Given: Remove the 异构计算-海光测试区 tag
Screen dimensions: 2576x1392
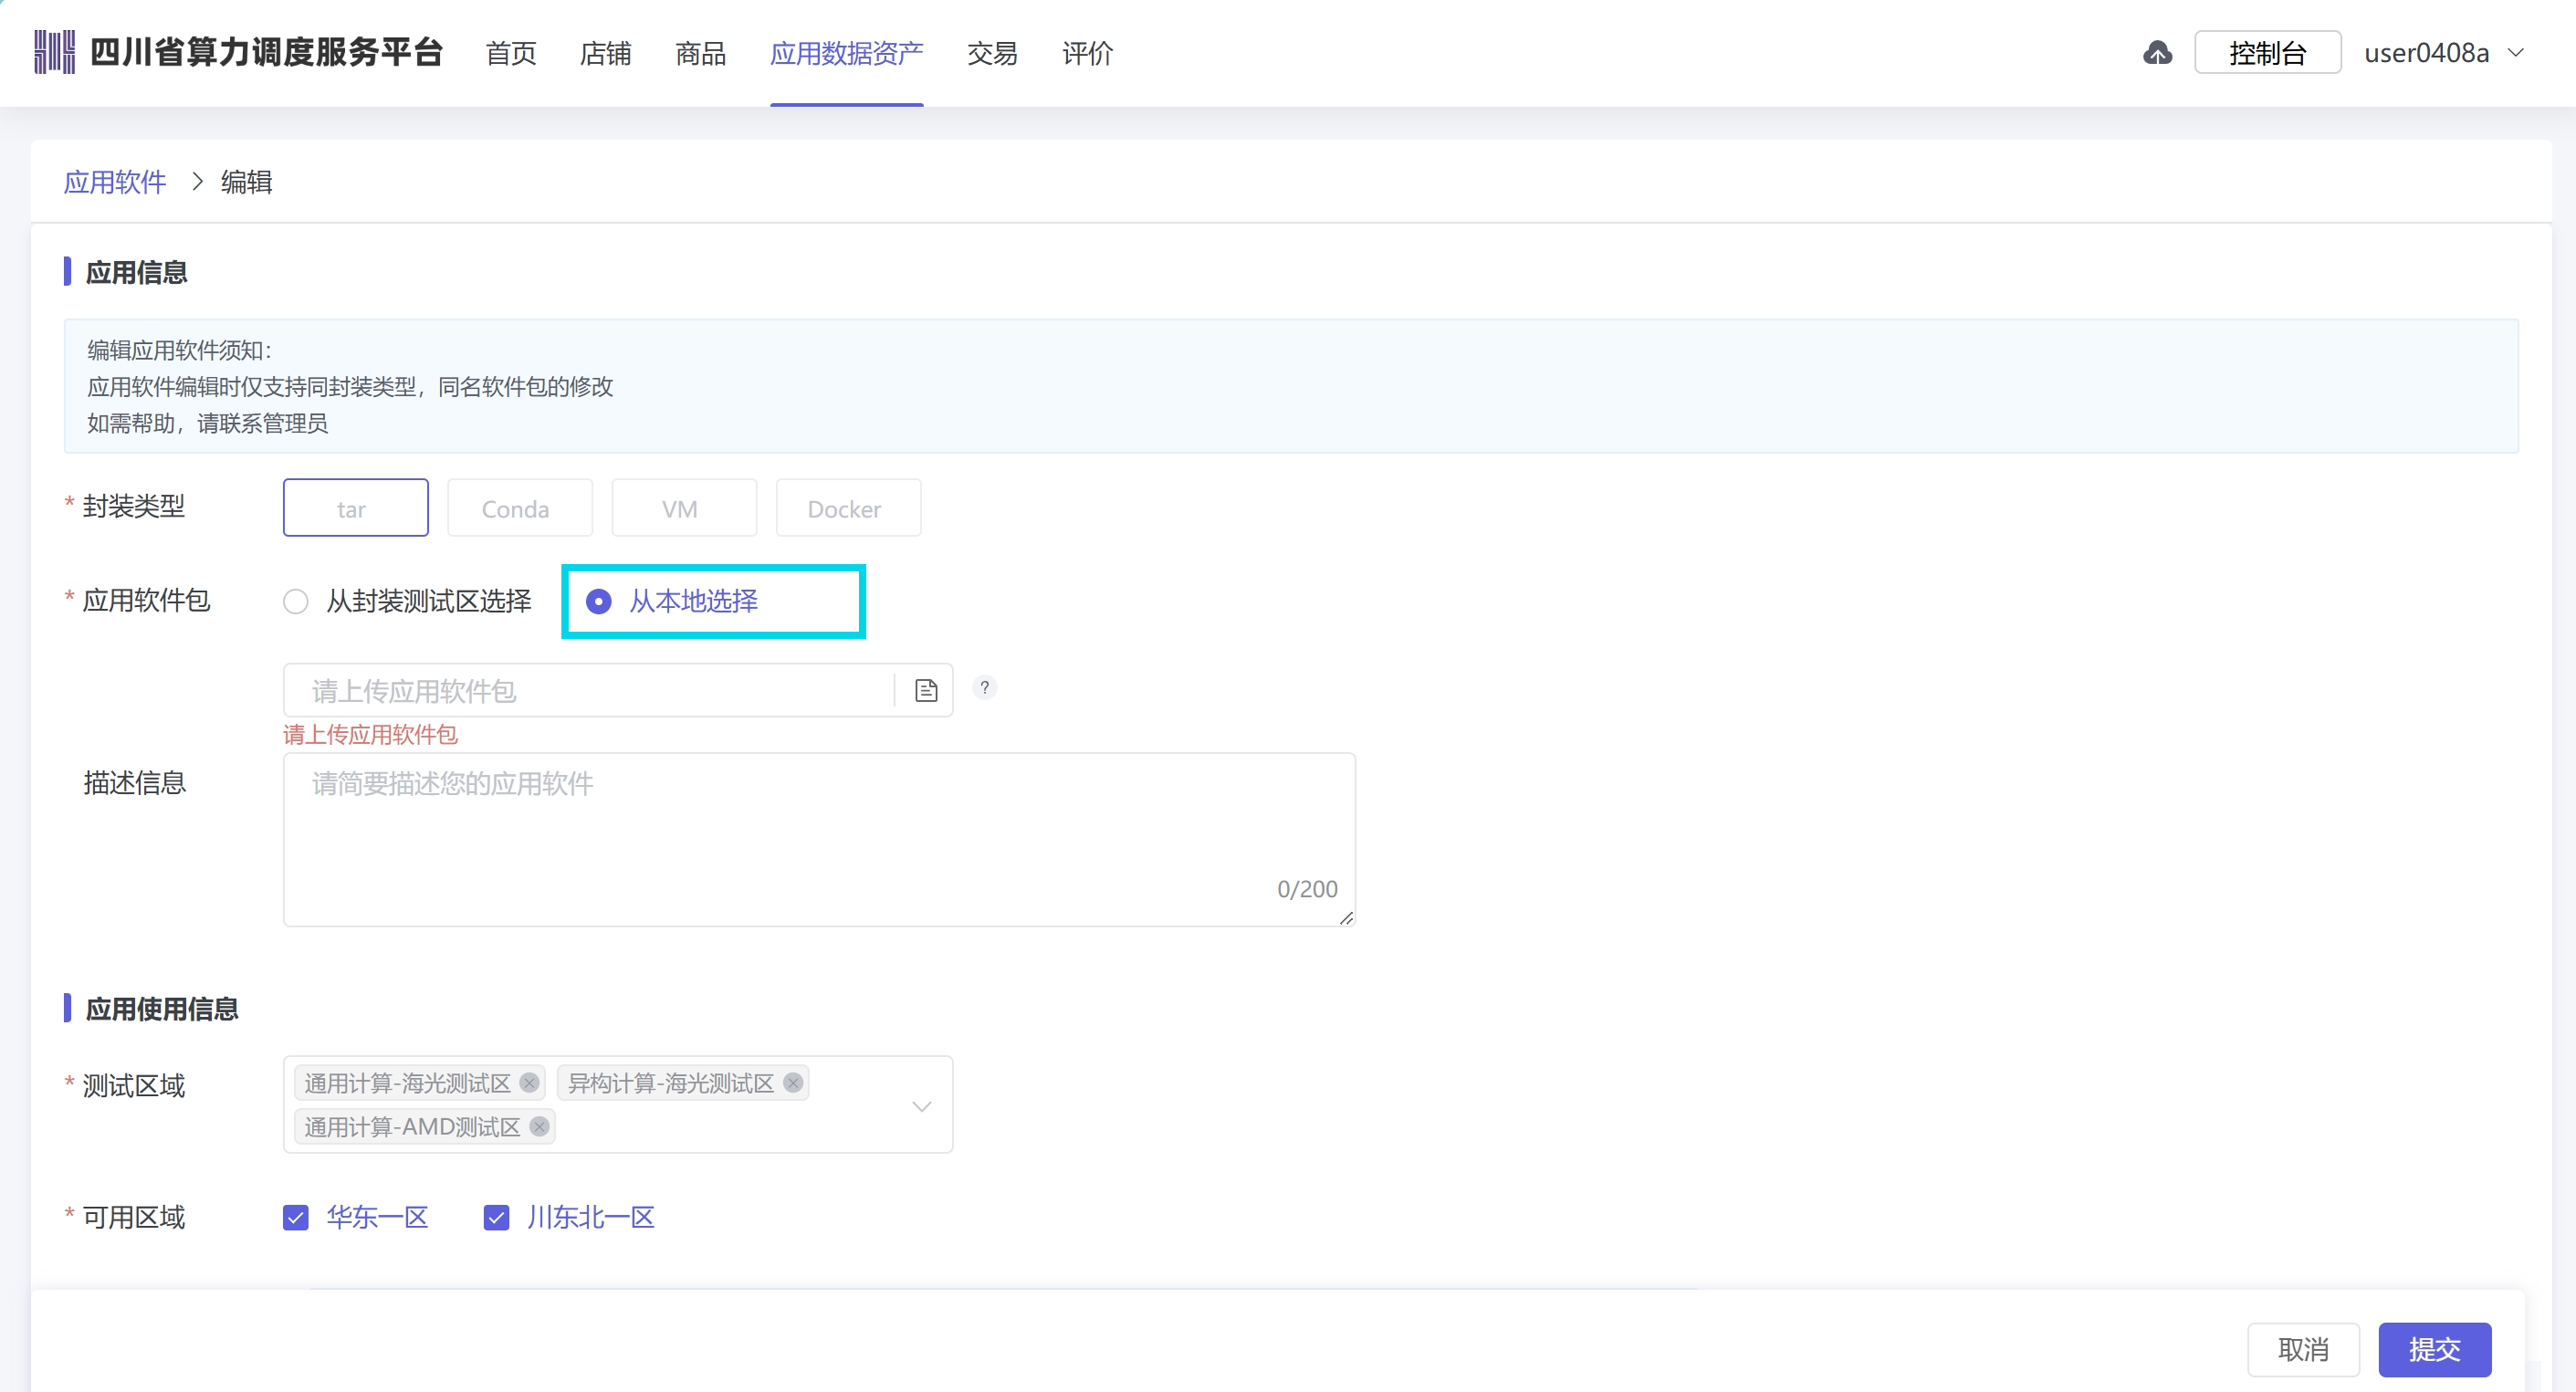Looking at the screenshot, I should 793,1083.
